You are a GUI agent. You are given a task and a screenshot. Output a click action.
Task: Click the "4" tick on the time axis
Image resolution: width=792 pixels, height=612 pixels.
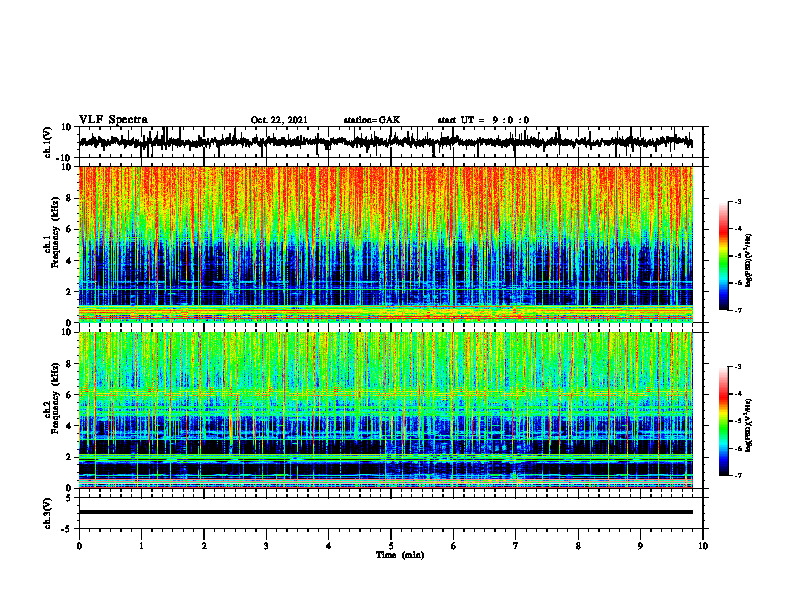tap(329, 546)
